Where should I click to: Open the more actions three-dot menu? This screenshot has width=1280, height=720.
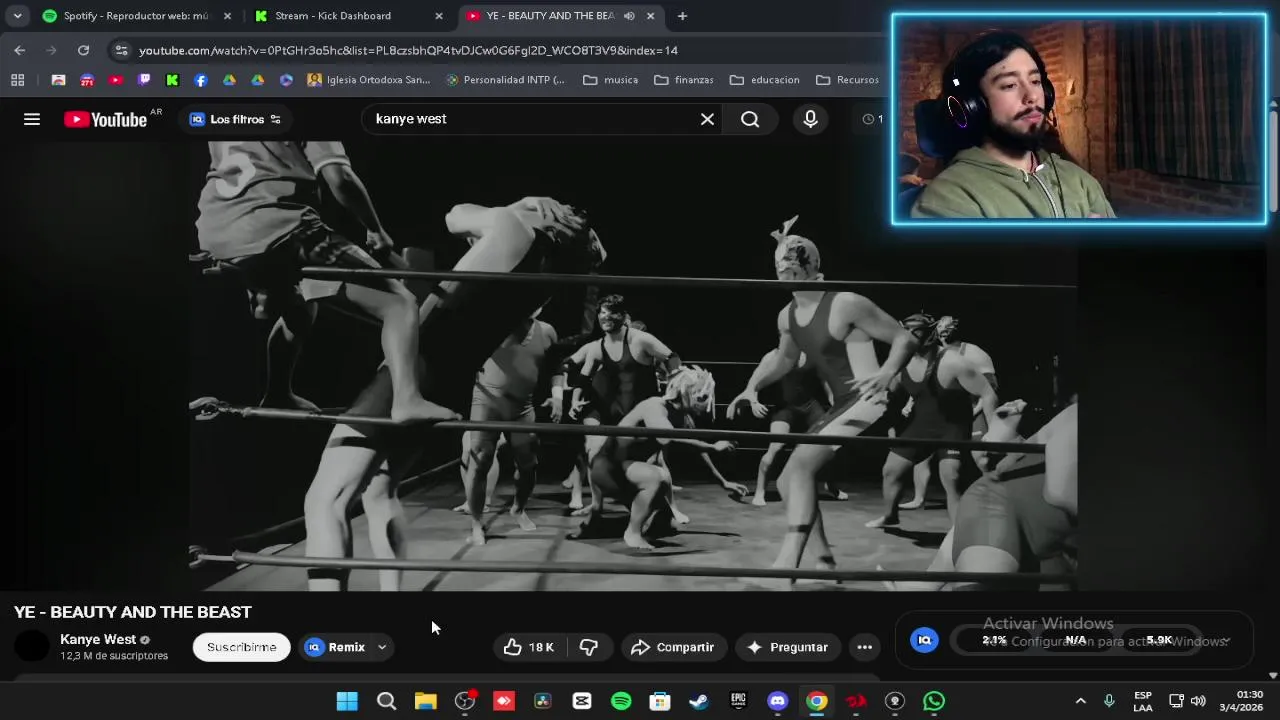coord(865,647)
